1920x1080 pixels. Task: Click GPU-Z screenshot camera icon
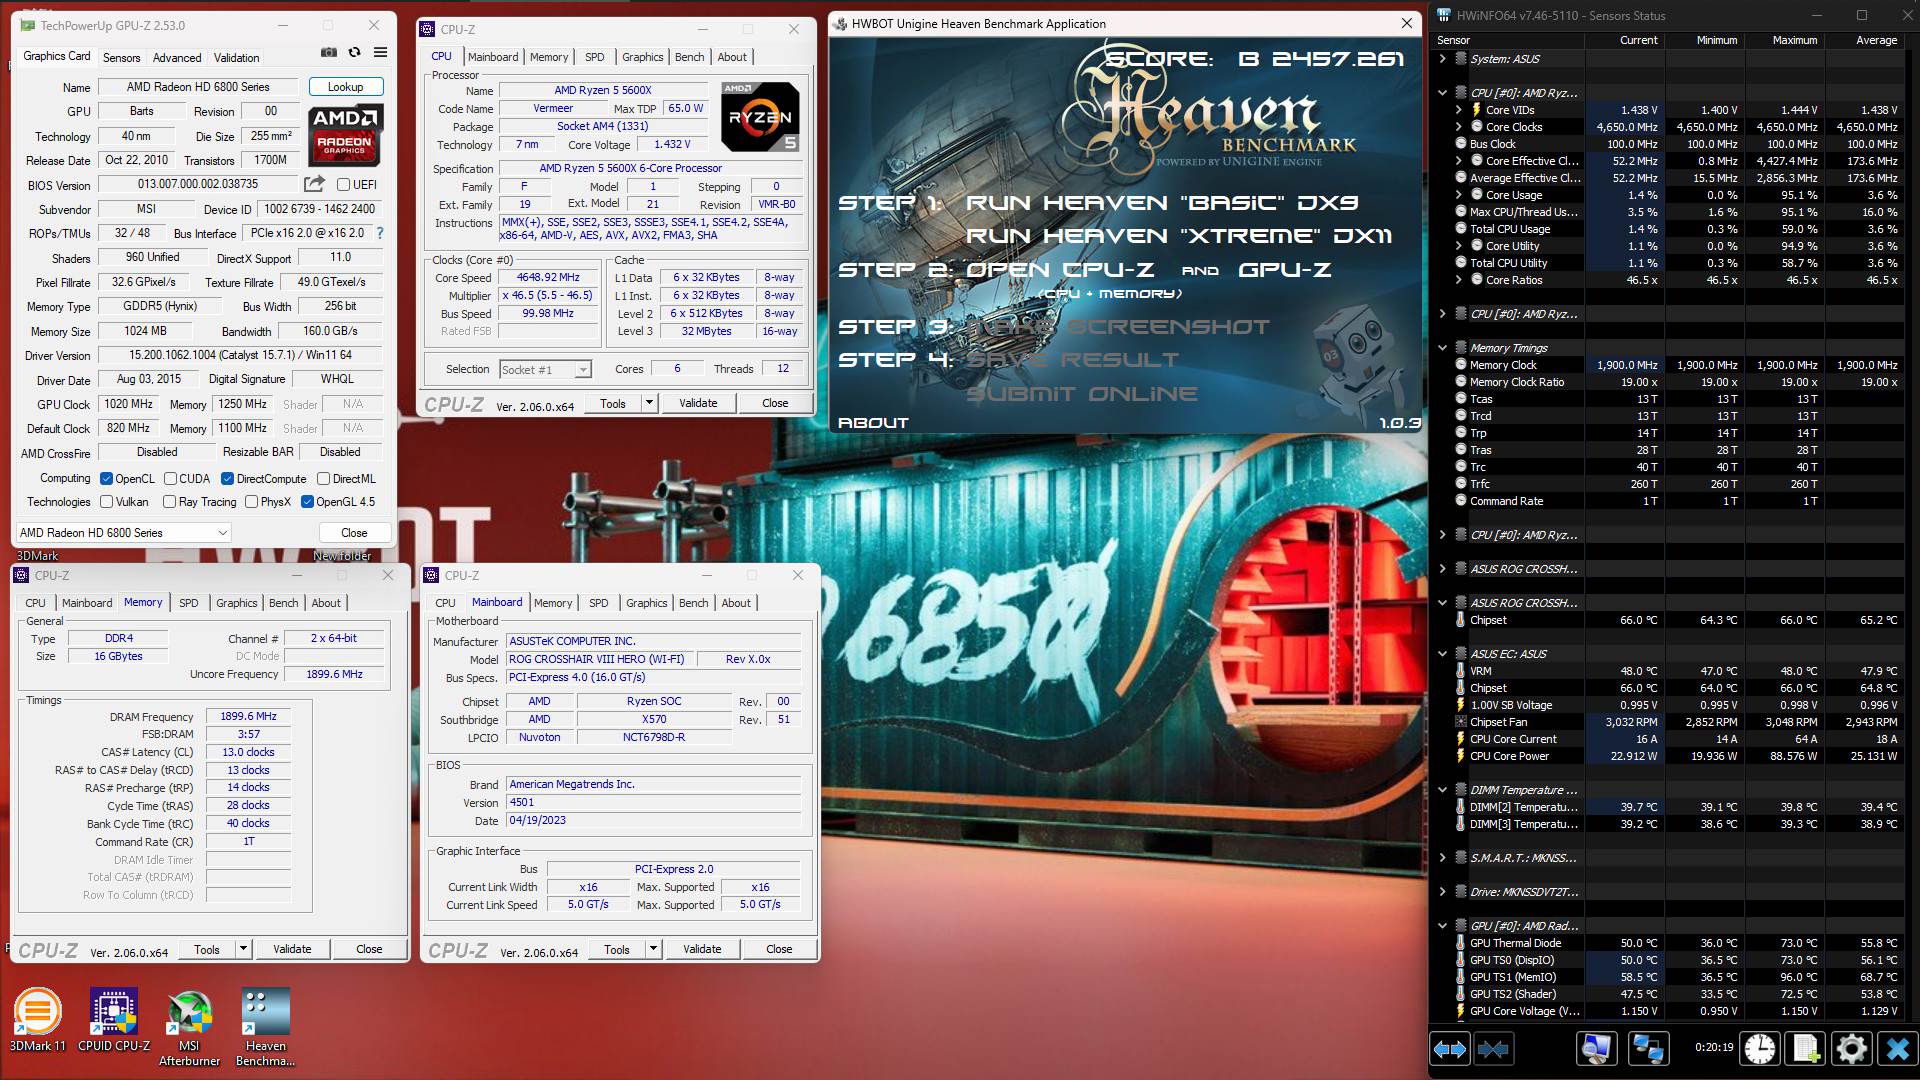(x=328, y=53)
